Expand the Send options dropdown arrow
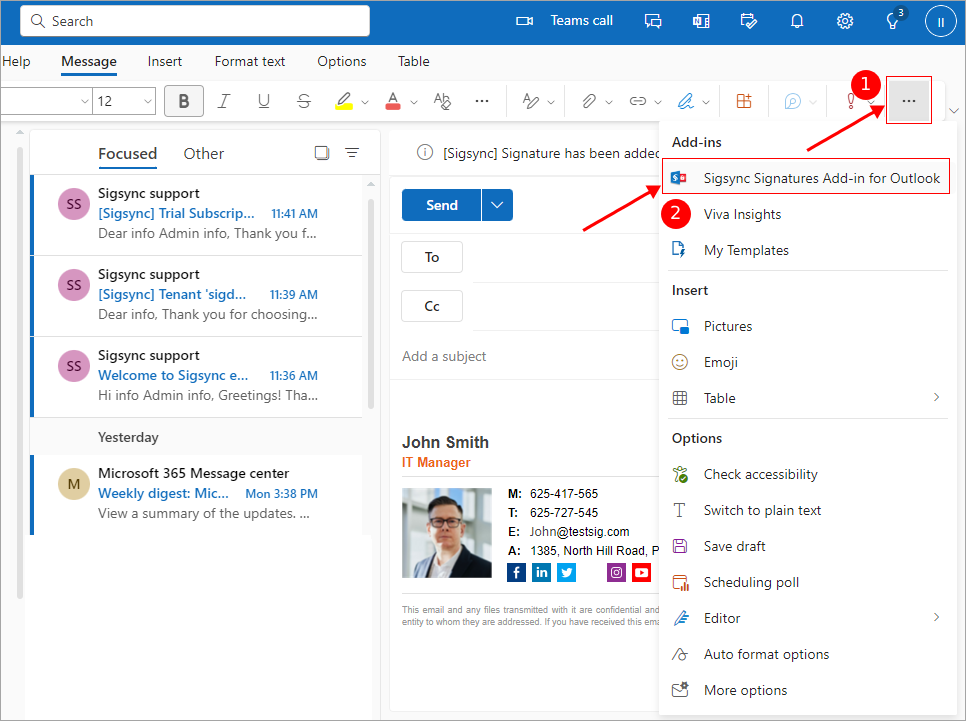 497,205
